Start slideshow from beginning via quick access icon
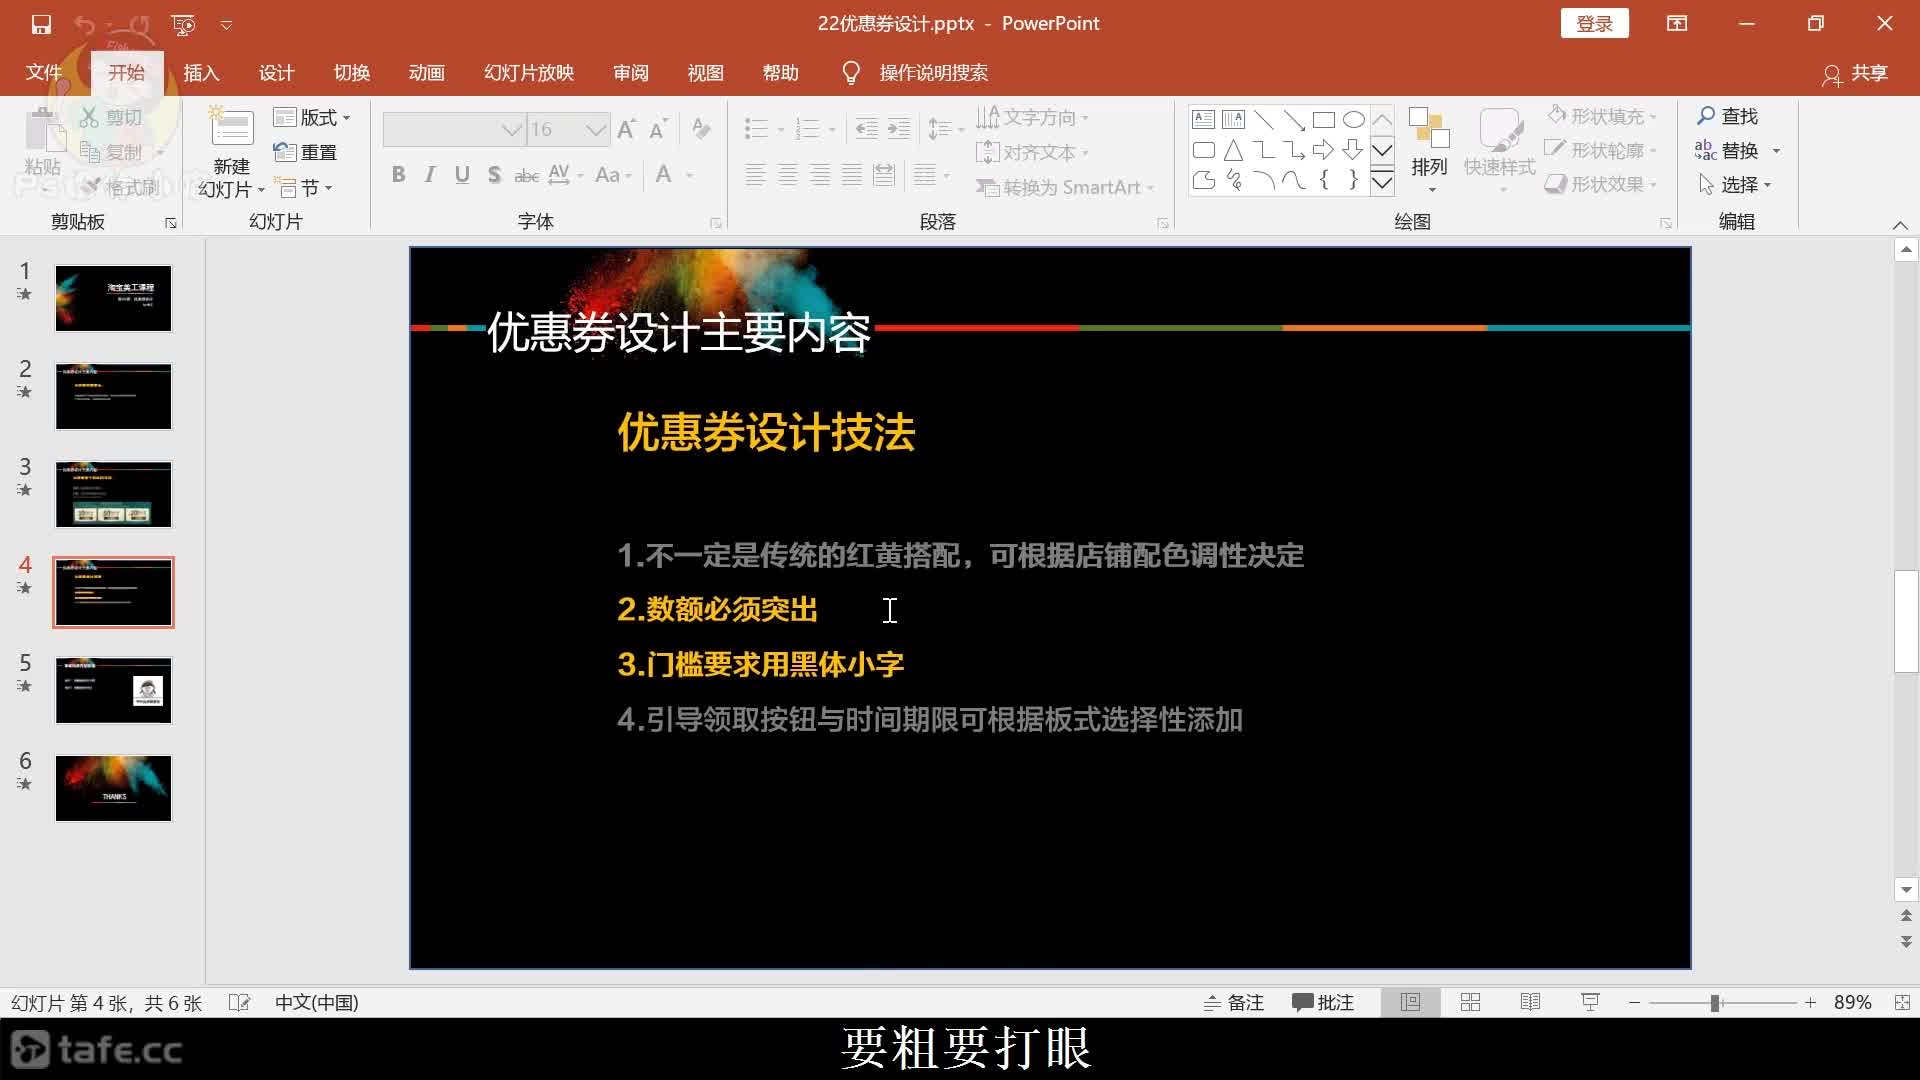The height and width of the screenshot is (1080, 1920). (x=182, y=24)
